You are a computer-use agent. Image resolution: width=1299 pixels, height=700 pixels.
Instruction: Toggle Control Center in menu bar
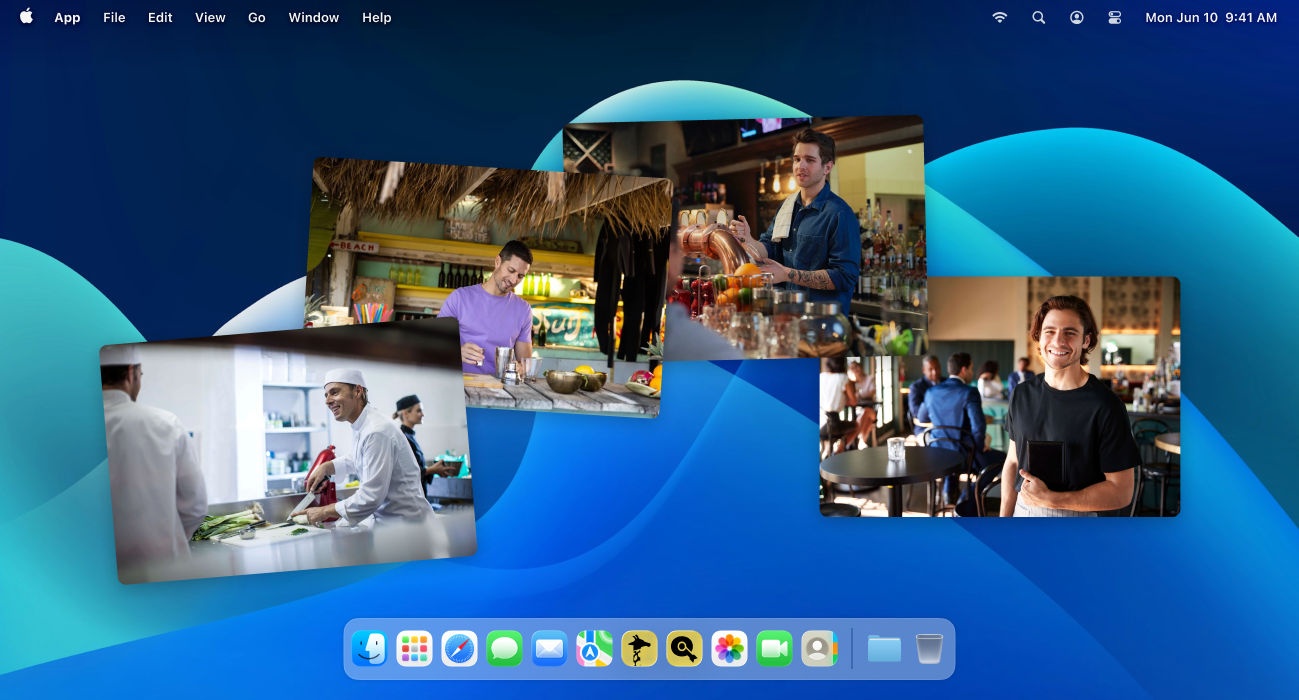point(1115,18)
